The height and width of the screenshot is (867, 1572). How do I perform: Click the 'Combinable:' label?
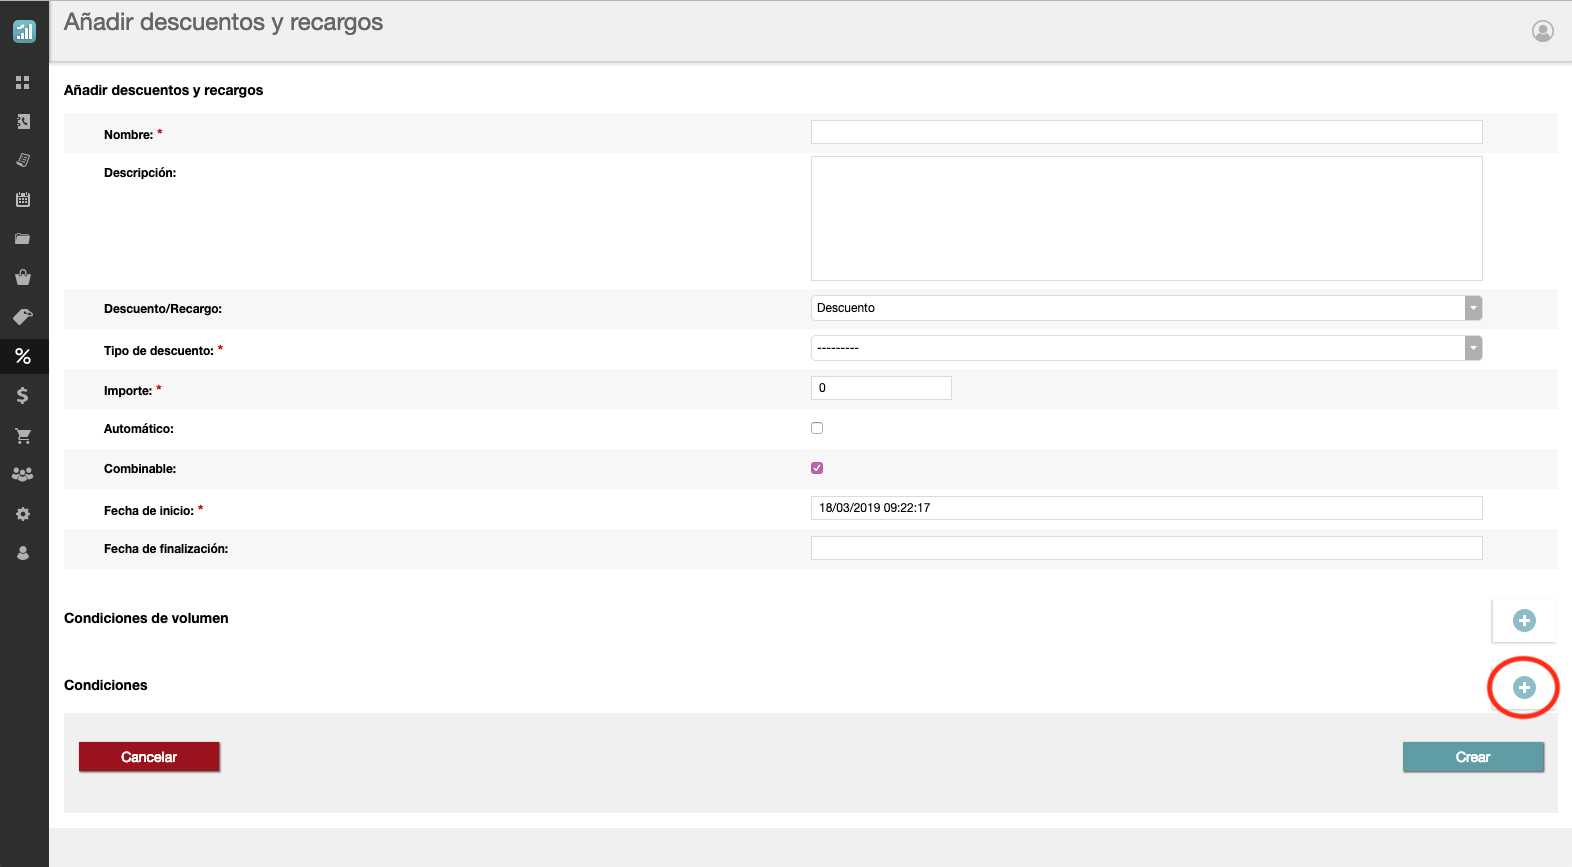(x=140, y=469)
